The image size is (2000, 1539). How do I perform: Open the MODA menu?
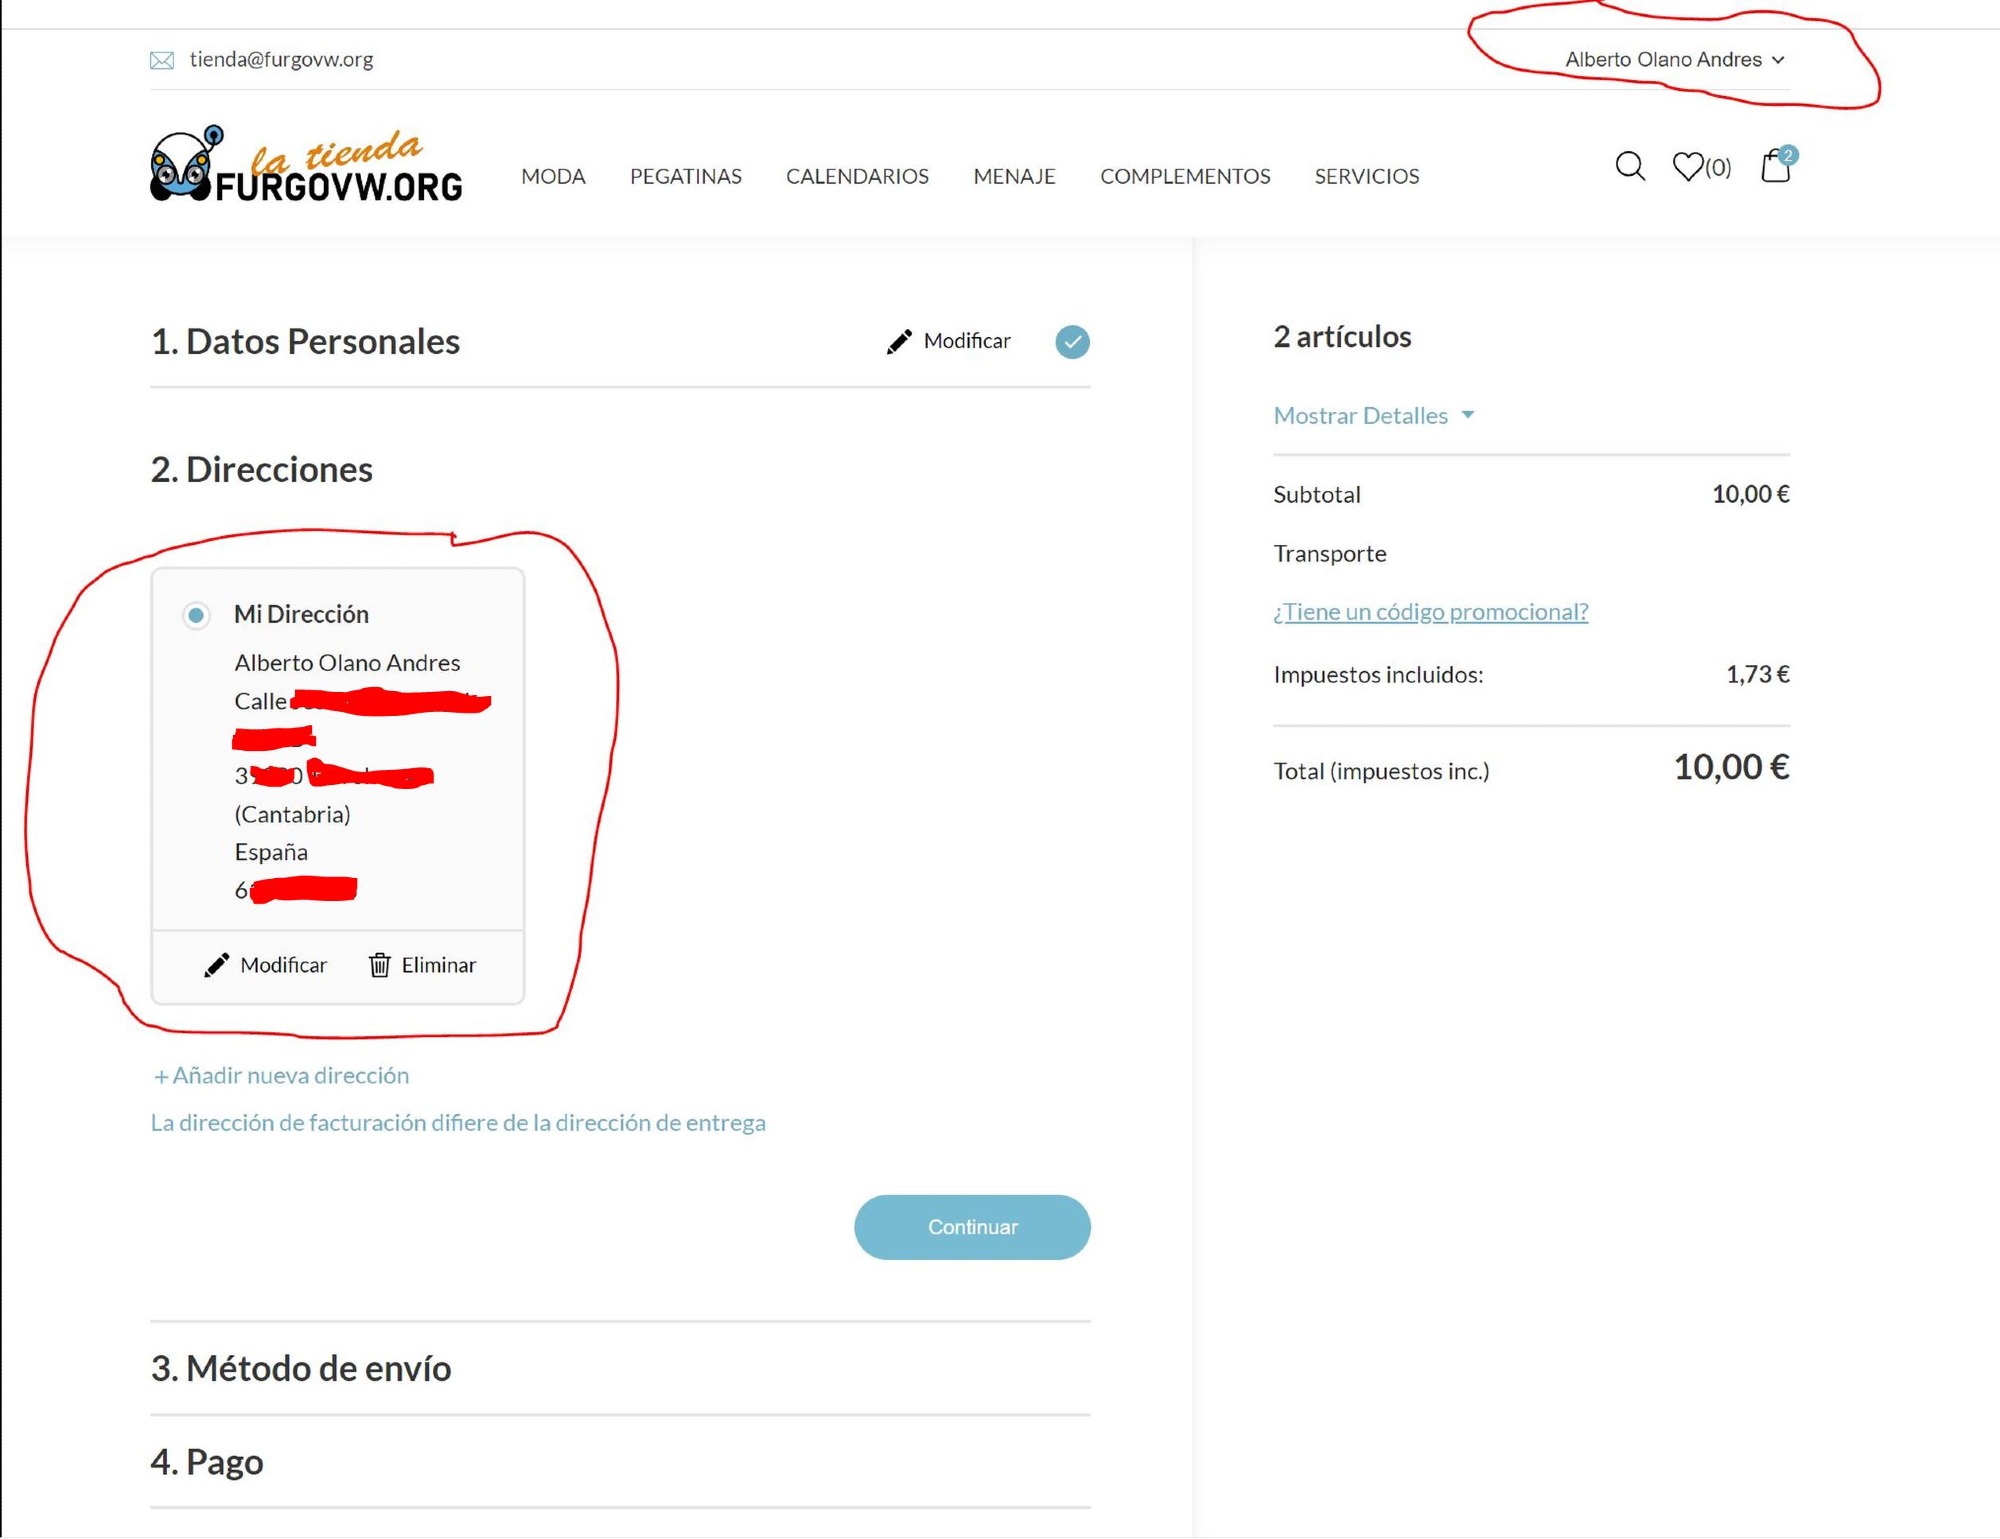point(553,176)
